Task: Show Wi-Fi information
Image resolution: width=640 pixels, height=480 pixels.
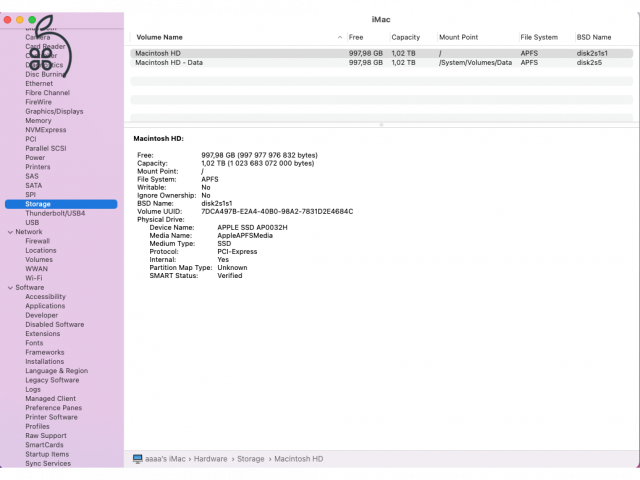Action: [33, 278]
